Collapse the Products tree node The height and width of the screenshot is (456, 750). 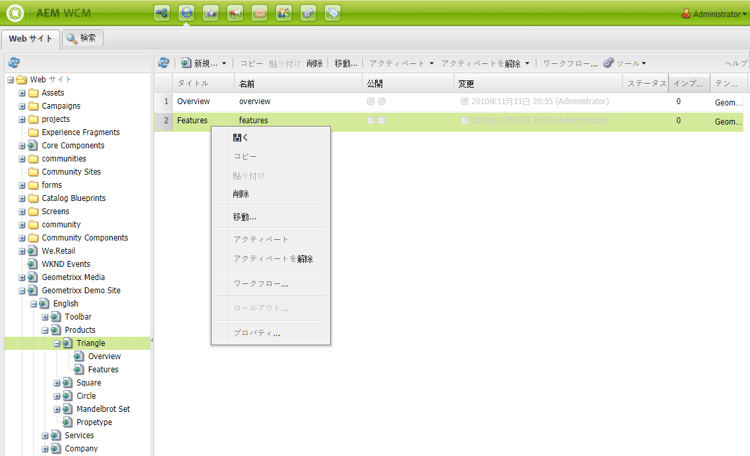[x=45, y=330]
